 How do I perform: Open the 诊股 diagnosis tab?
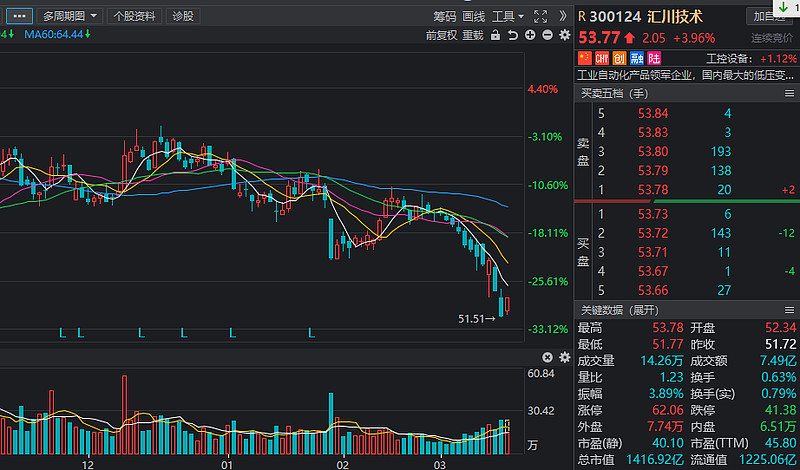[183, 16]
